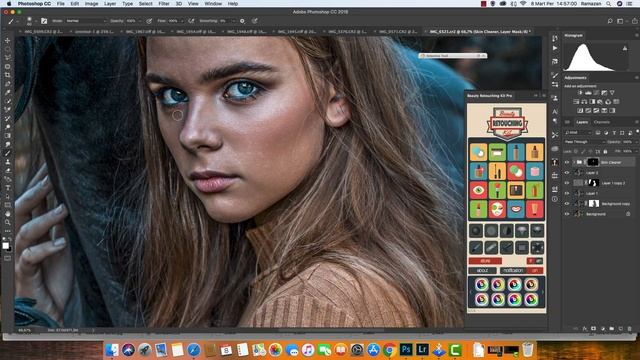Select the Zoom magnifier tool

7,222
